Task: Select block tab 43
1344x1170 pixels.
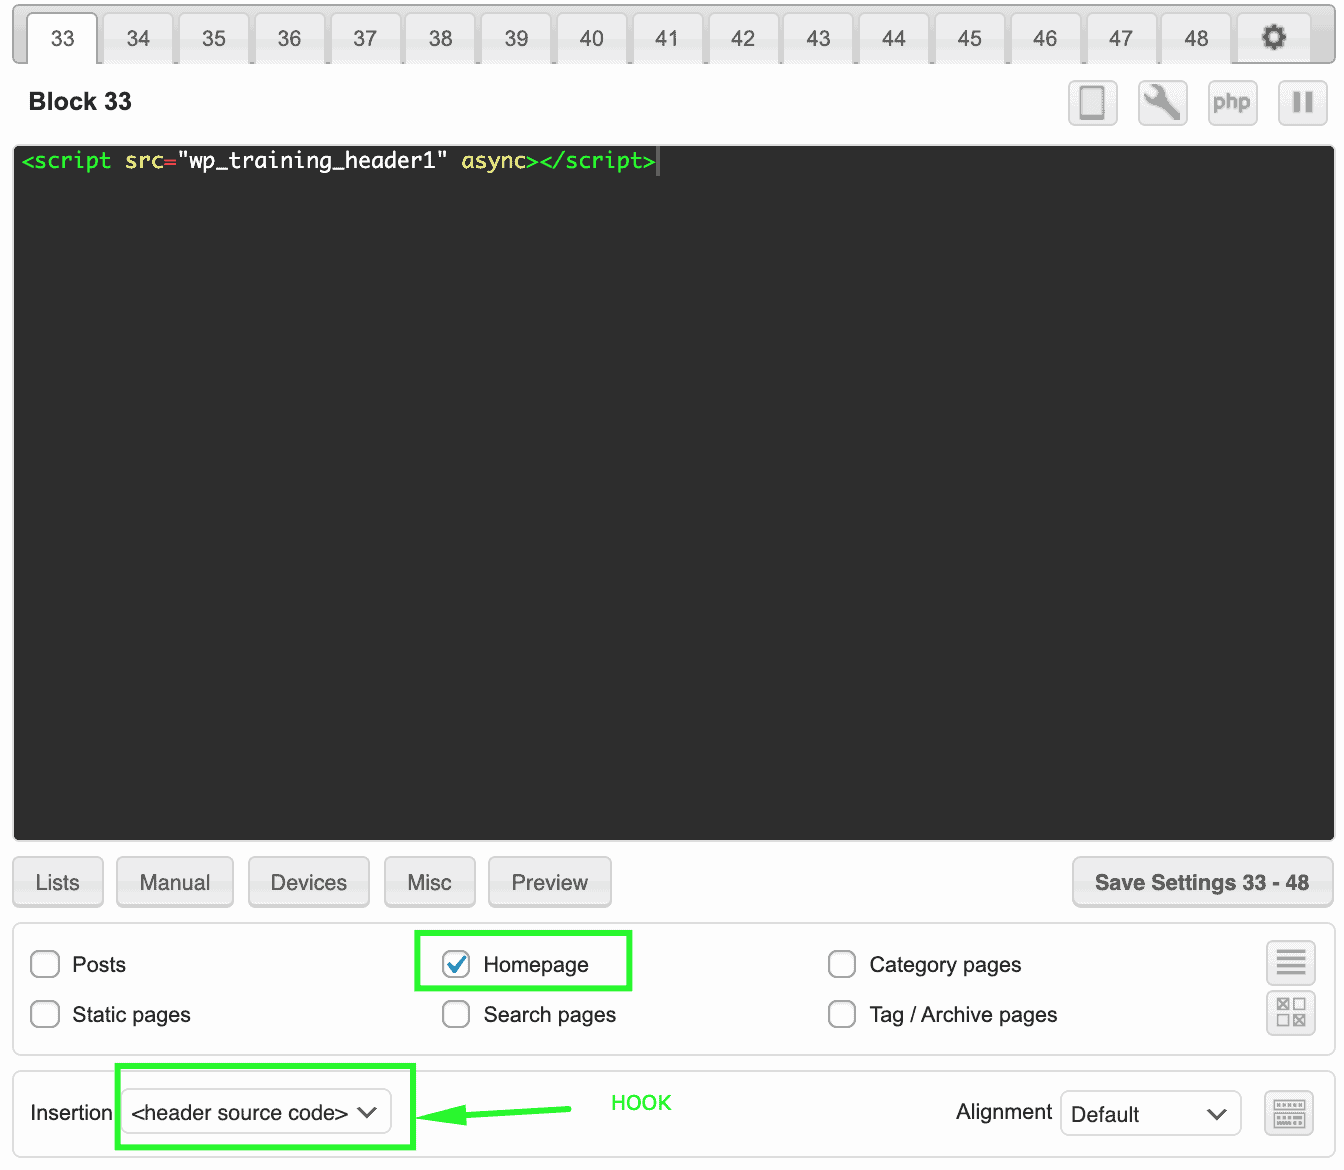Action: [x=818, y=38]
